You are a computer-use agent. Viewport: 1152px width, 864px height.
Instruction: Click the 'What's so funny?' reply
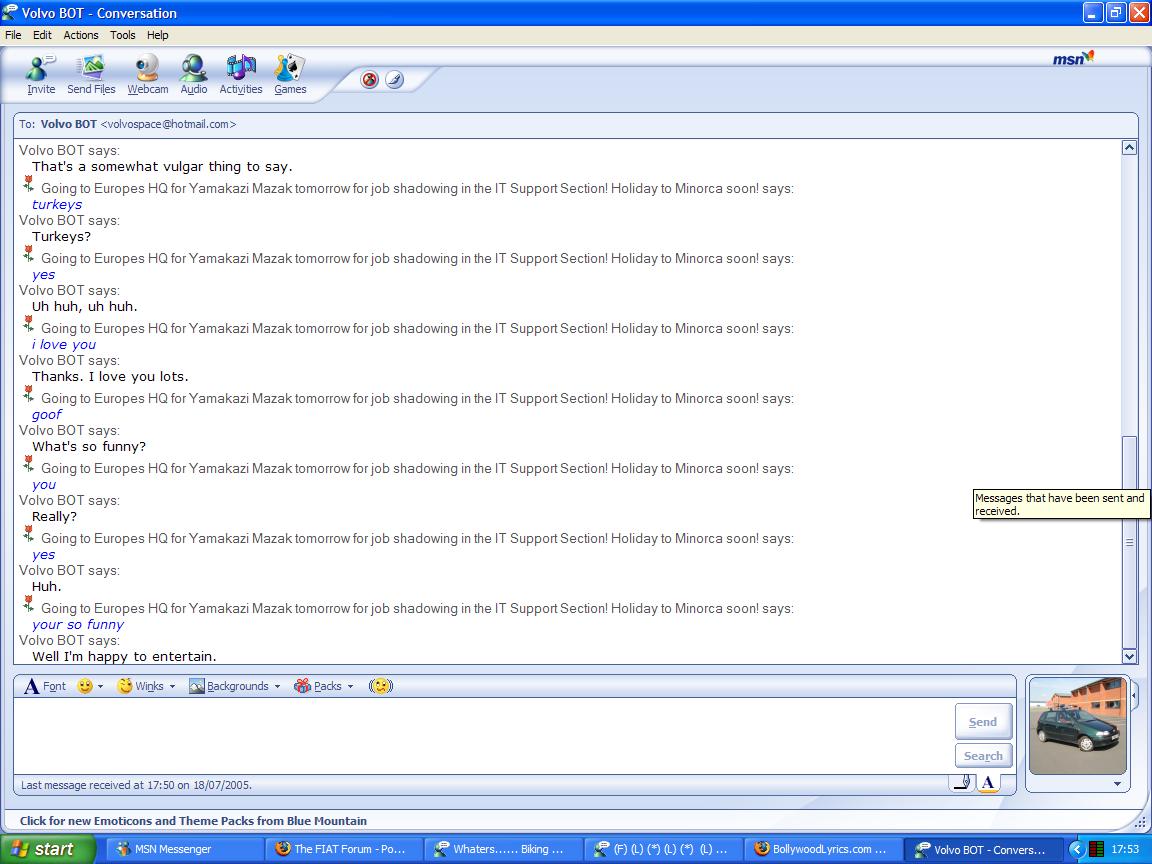point(89,447)
